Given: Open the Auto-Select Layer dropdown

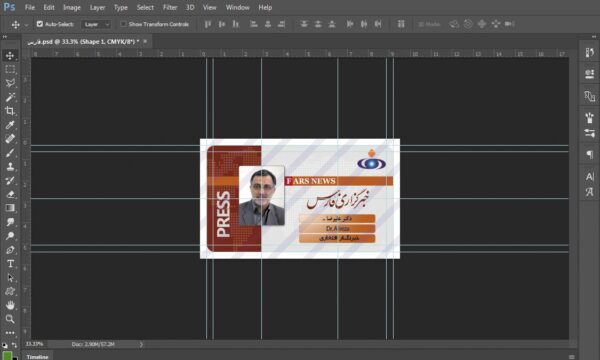Looking at the screenshot, I should [x=96, y=24].
